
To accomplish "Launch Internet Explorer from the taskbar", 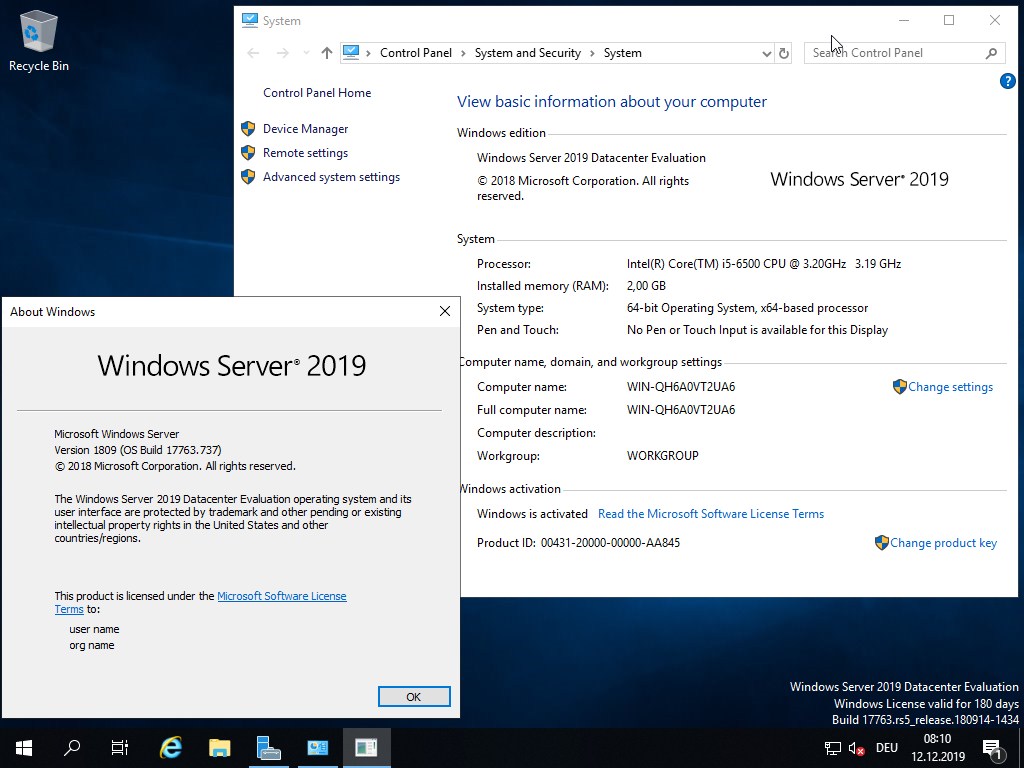I will 170,748.
